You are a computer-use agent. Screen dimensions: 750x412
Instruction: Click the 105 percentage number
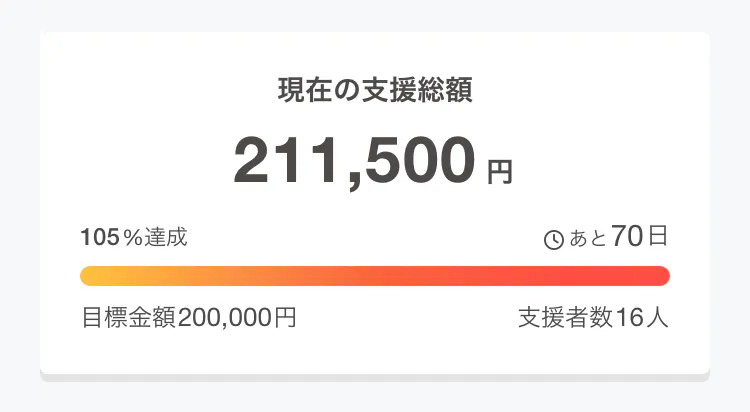(99, 238)
